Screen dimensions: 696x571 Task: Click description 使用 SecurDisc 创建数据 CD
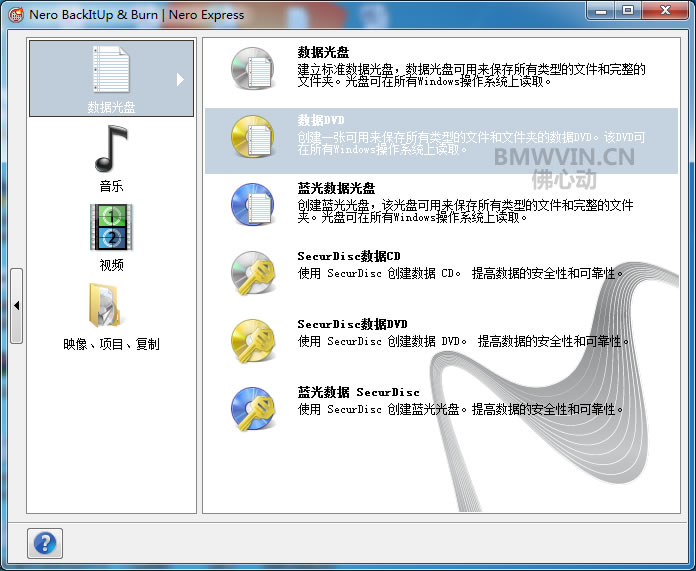coord(461,273)
